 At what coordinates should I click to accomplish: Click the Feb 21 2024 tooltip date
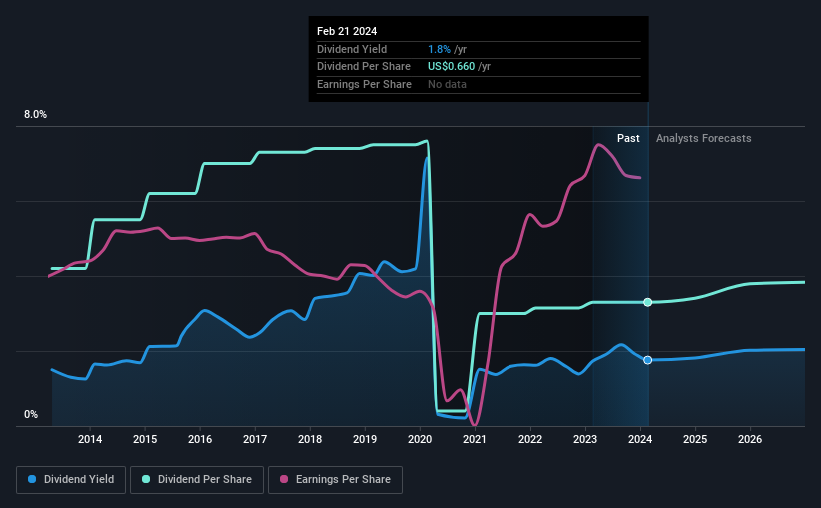347,31
